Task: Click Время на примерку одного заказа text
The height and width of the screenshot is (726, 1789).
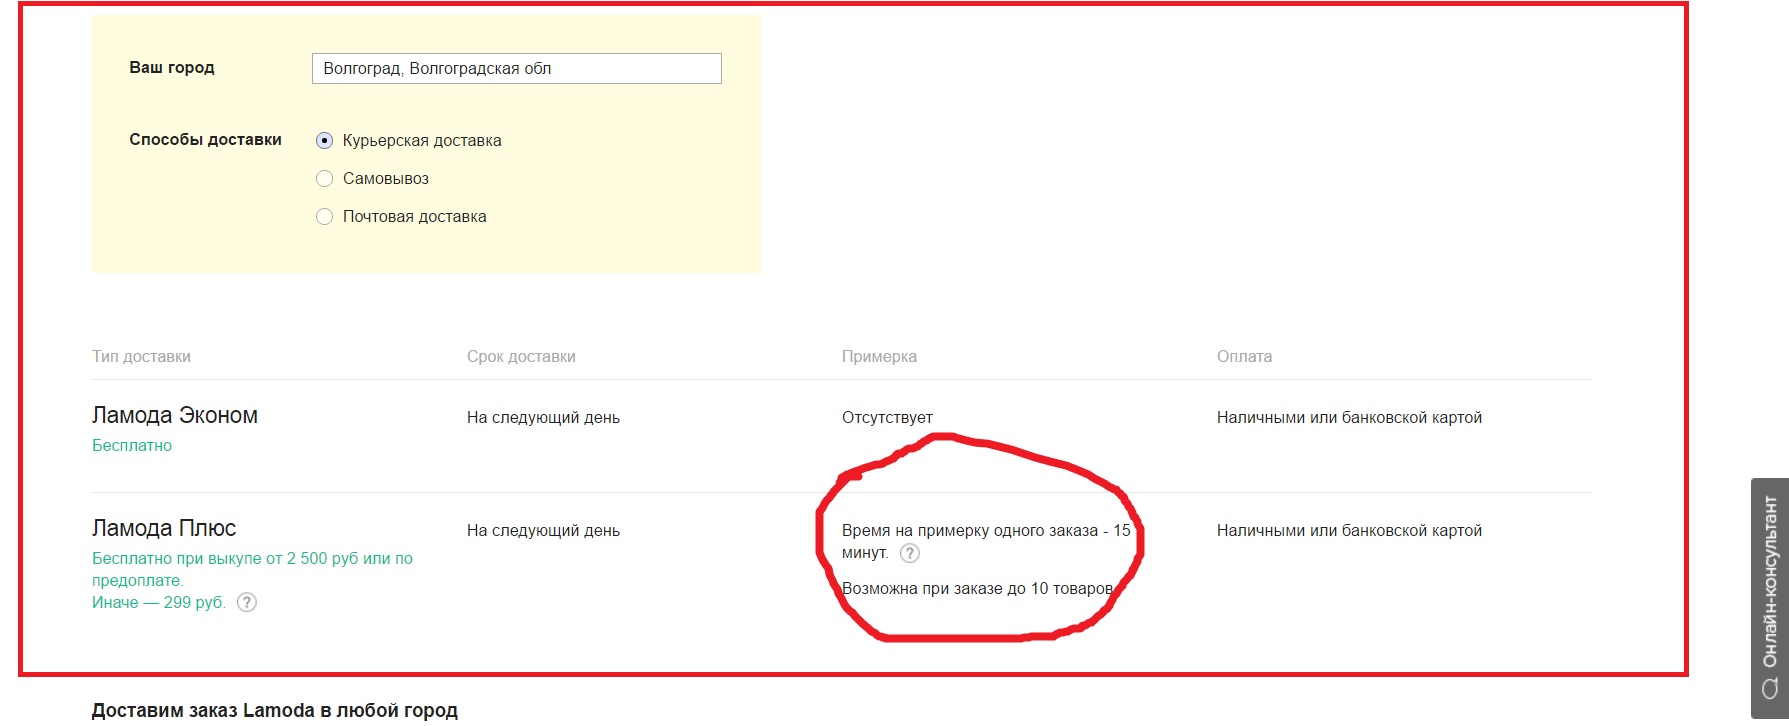Action: 986,541
